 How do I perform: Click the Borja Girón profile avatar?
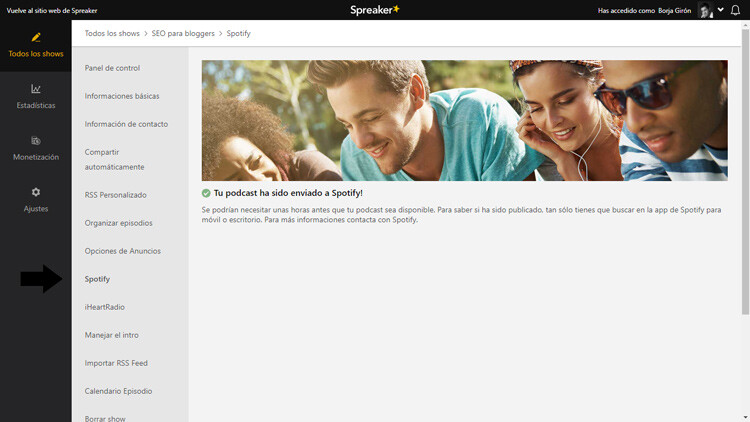coord(706,10)
